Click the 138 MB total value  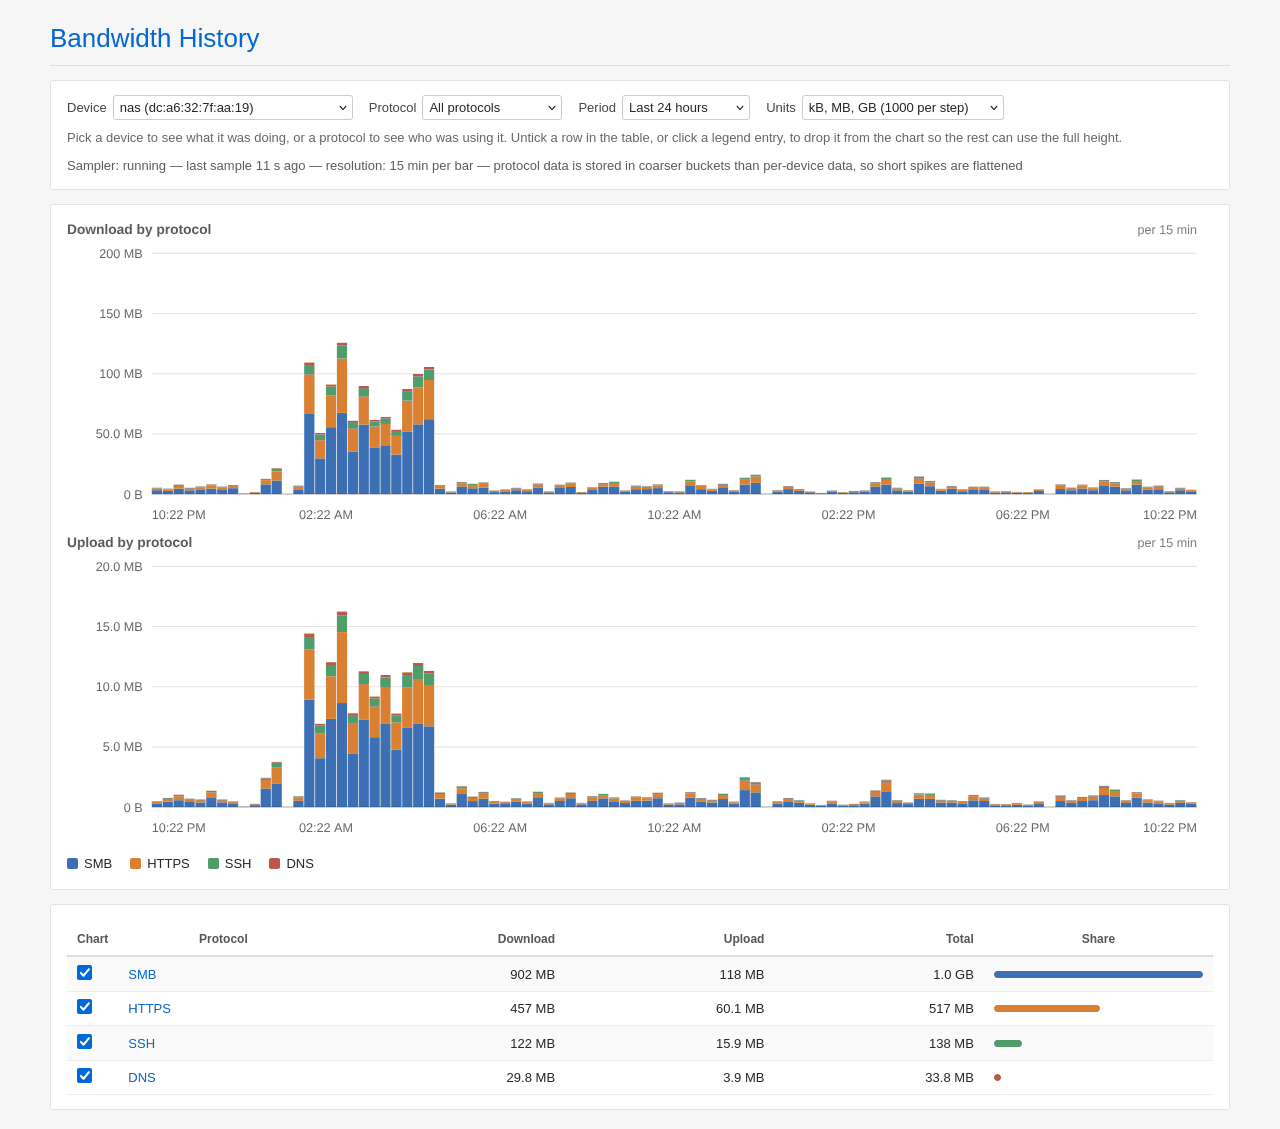tap(951, 1044)
